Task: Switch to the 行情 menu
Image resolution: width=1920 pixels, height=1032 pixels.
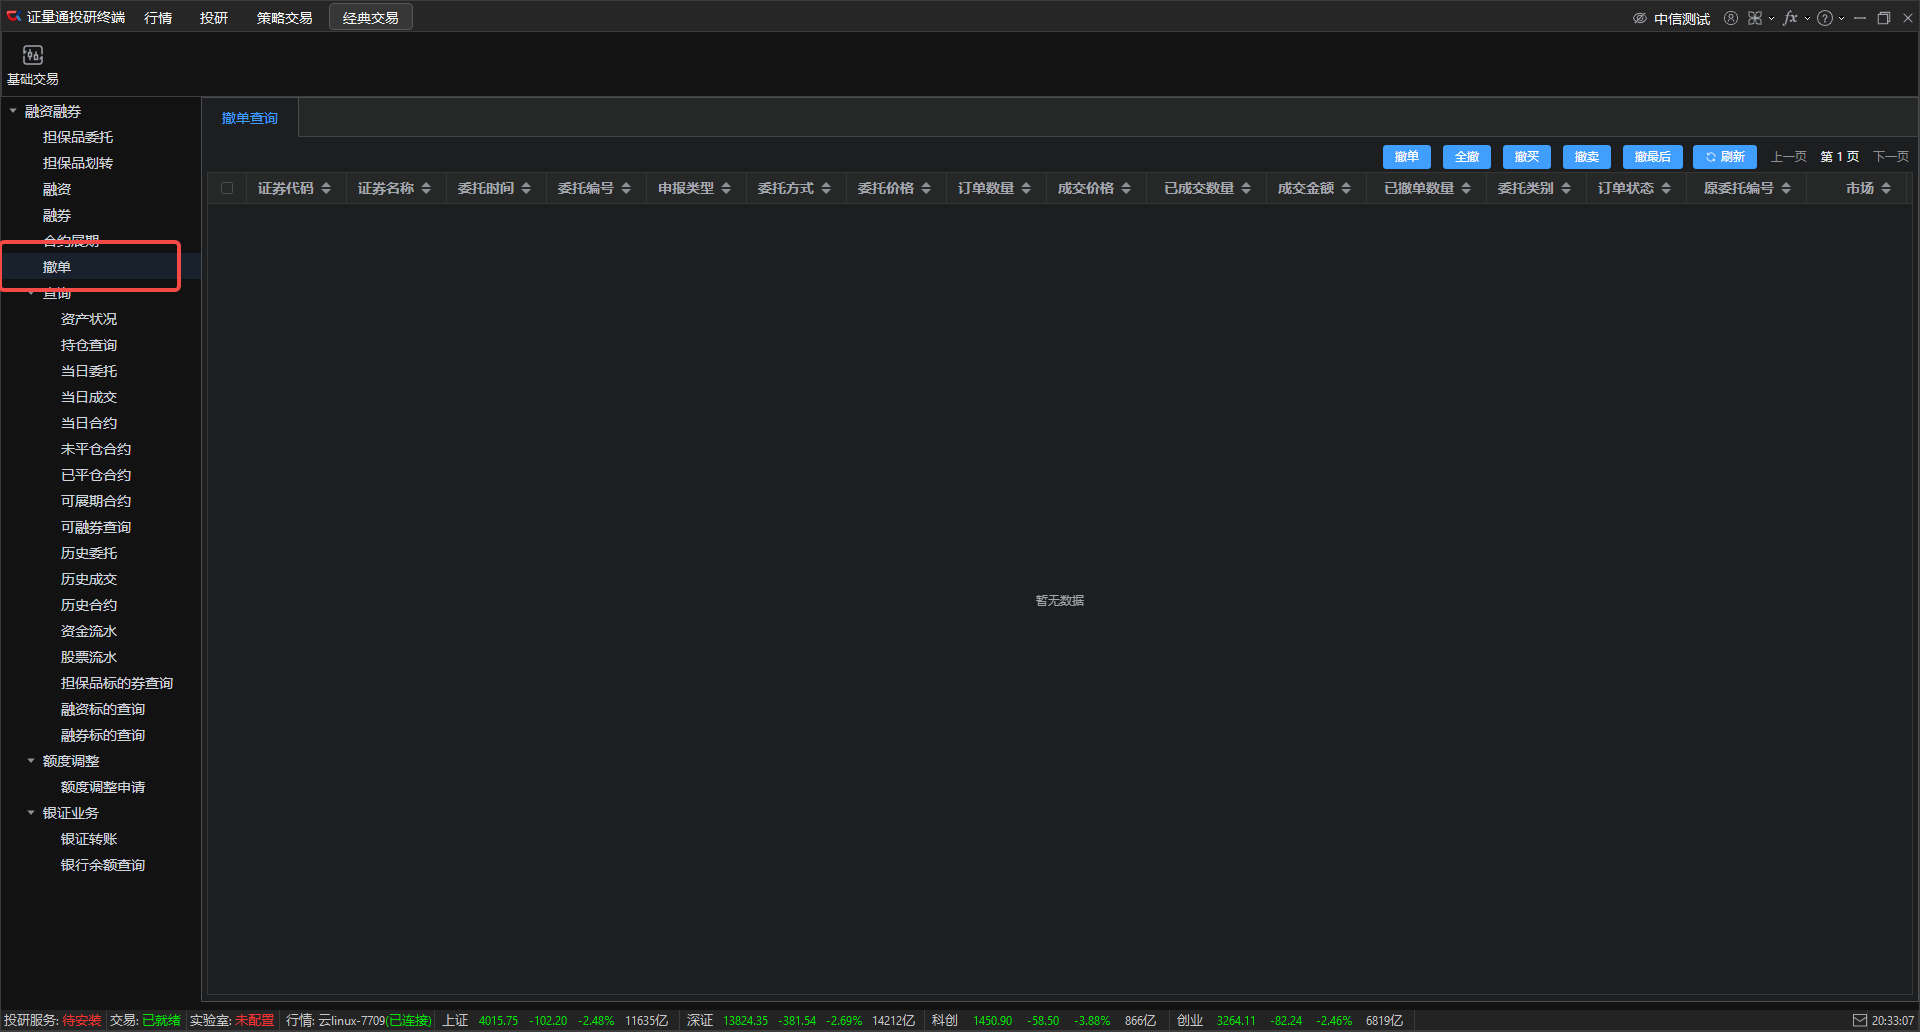Action: [158, 18]
